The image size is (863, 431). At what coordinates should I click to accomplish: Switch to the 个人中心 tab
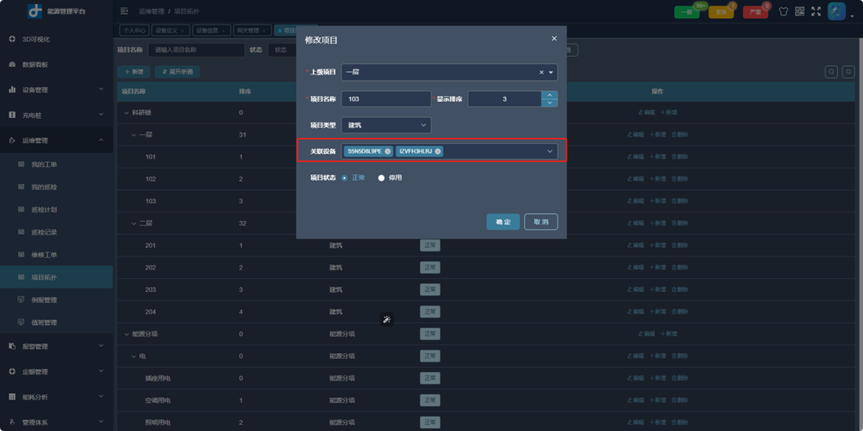click(x=134, y=30)
